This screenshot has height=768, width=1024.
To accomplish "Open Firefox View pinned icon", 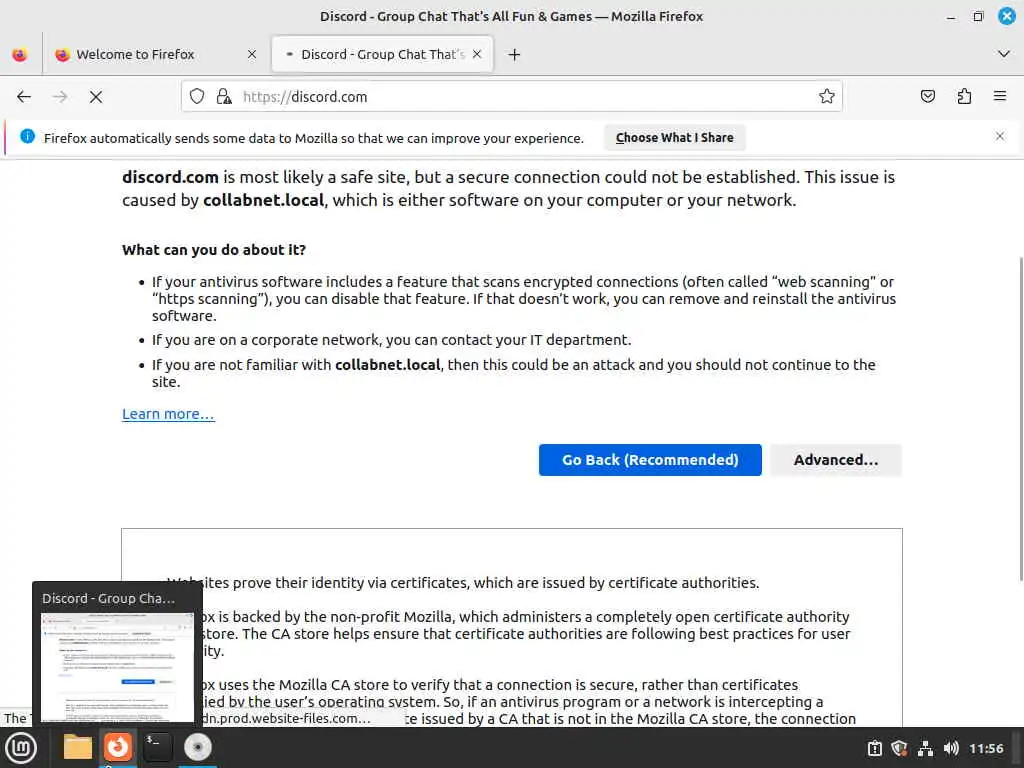I will 20,55.
